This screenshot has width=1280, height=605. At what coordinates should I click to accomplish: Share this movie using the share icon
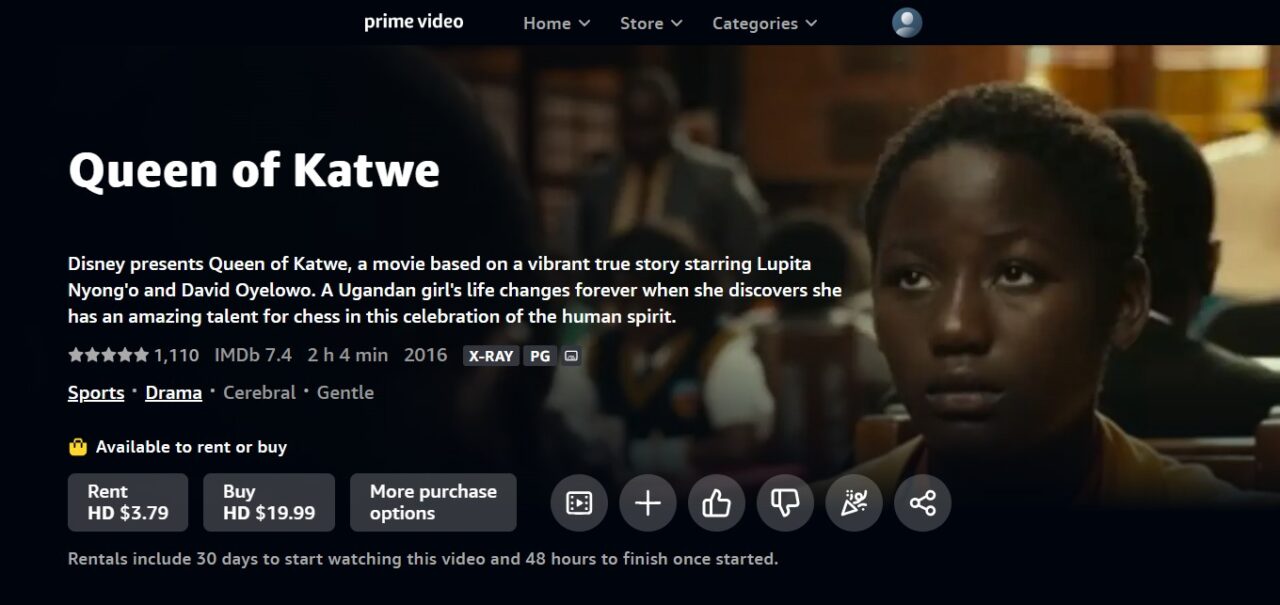click(923, 503)
